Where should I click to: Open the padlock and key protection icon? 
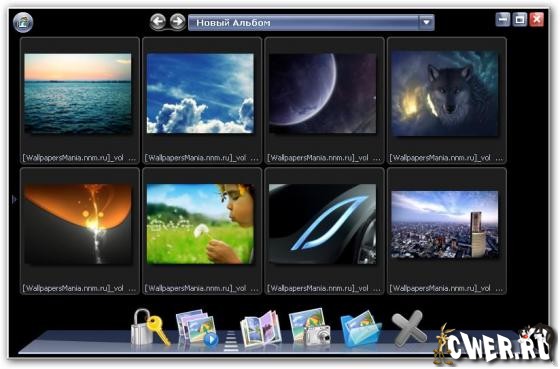point(150,328)
